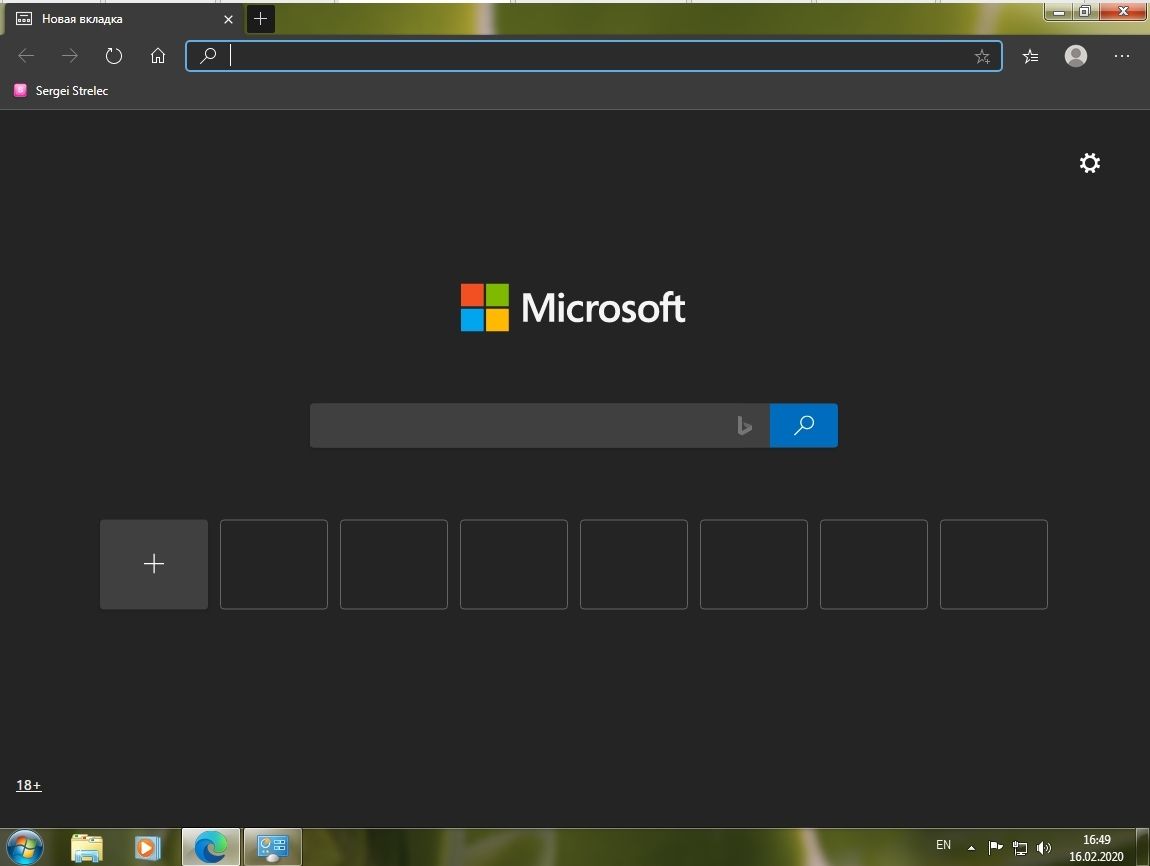Open the volume speaker icon
This screenshot has height=866, width=1150.
click(1044, 848)
